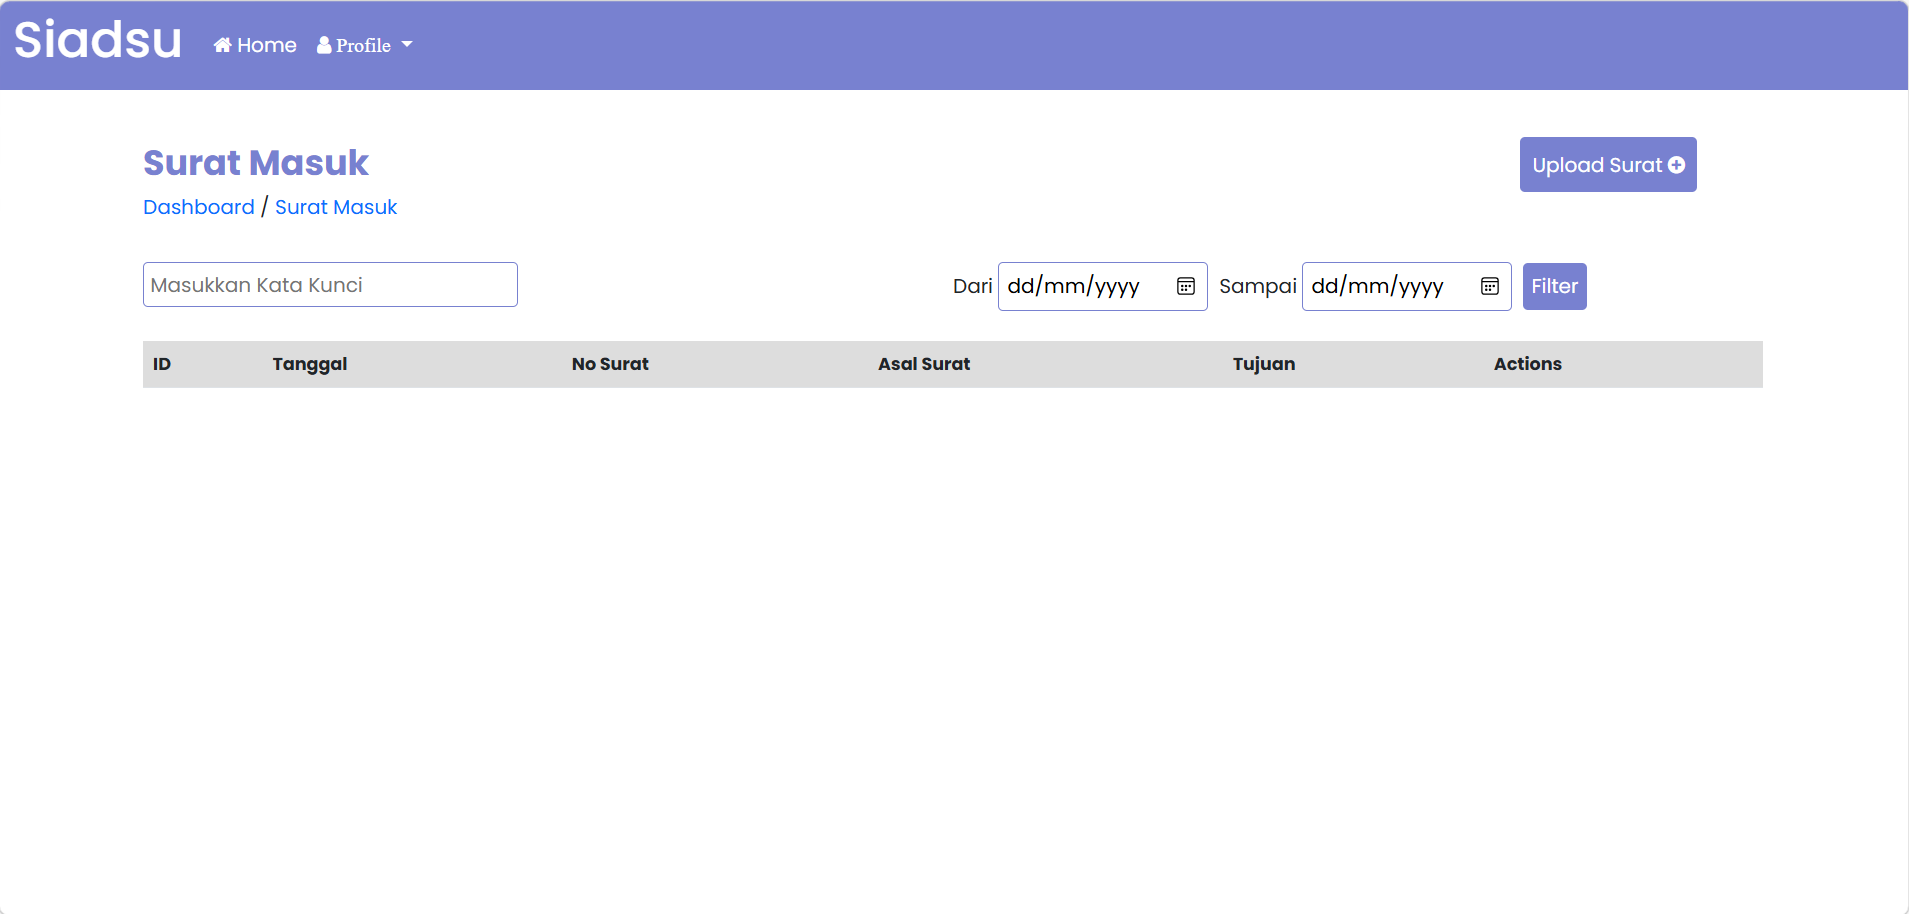Click the Dari date input field
This screenshot has width=1909, height=914.
click(1080, 286)
